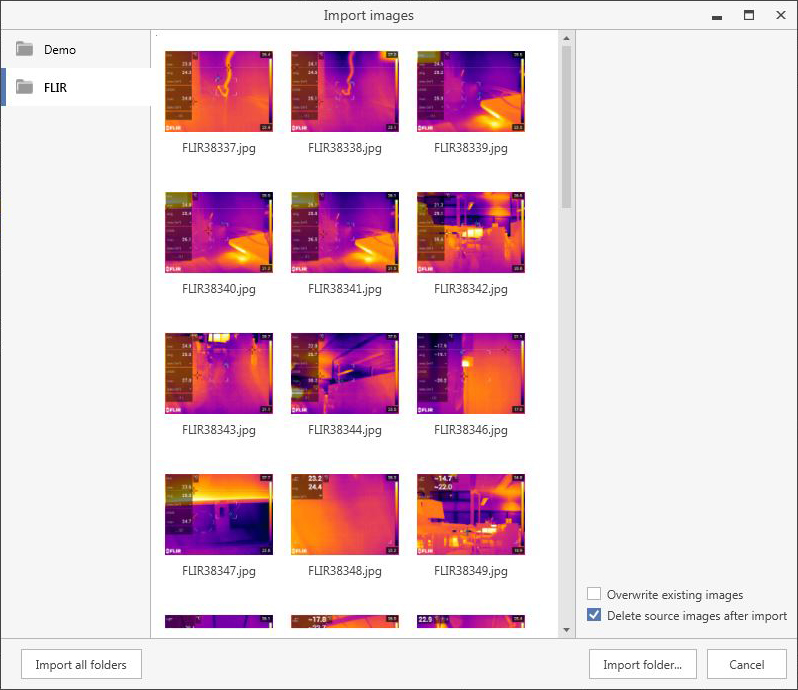Click the FLIR folder icon

tap(25, 87)
